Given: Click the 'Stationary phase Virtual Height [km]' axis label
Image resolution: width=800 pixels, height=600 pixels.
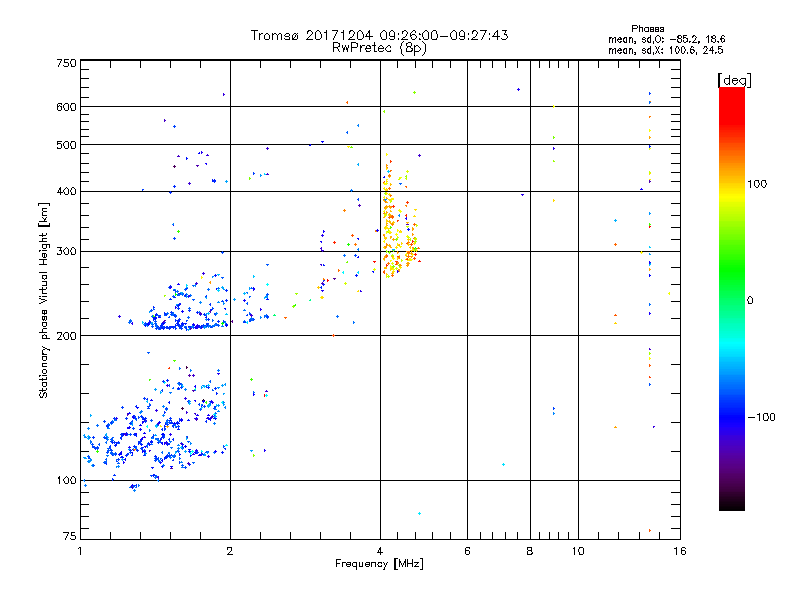Looking at the screenshot, I should pos(44,301).
